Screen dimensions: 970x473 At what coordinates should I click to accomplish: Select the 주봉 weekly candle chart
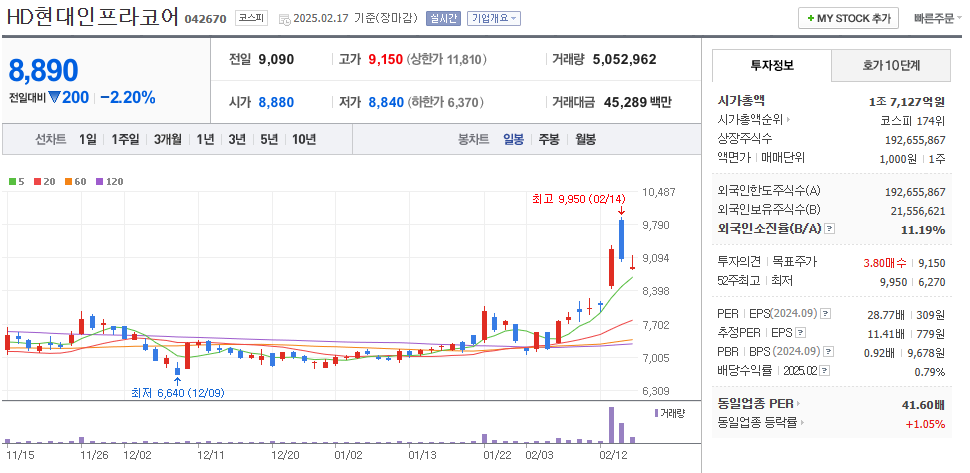point(549,139)
